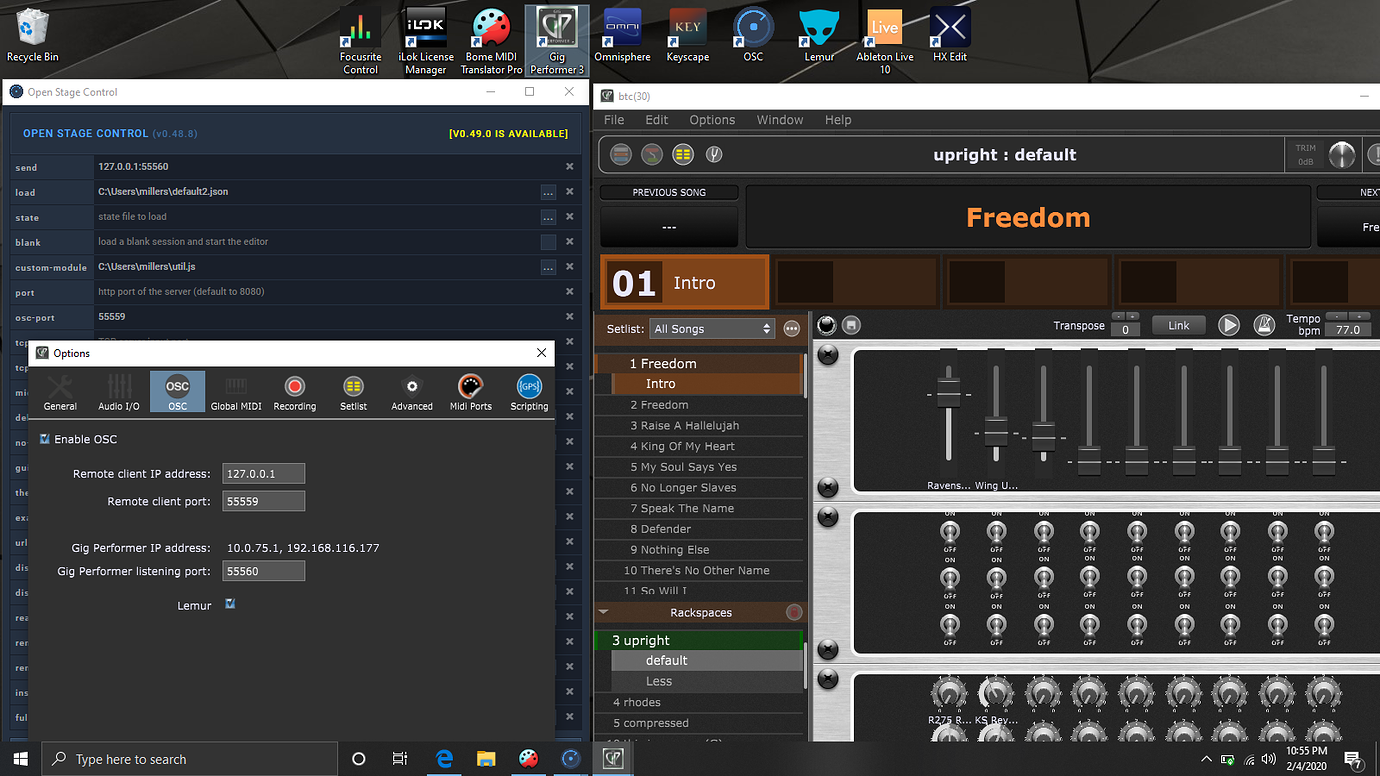This screenshot has height=776, width=1380.
Task: Open the Setlist All Songs dropdown
Action: point(712,328)
